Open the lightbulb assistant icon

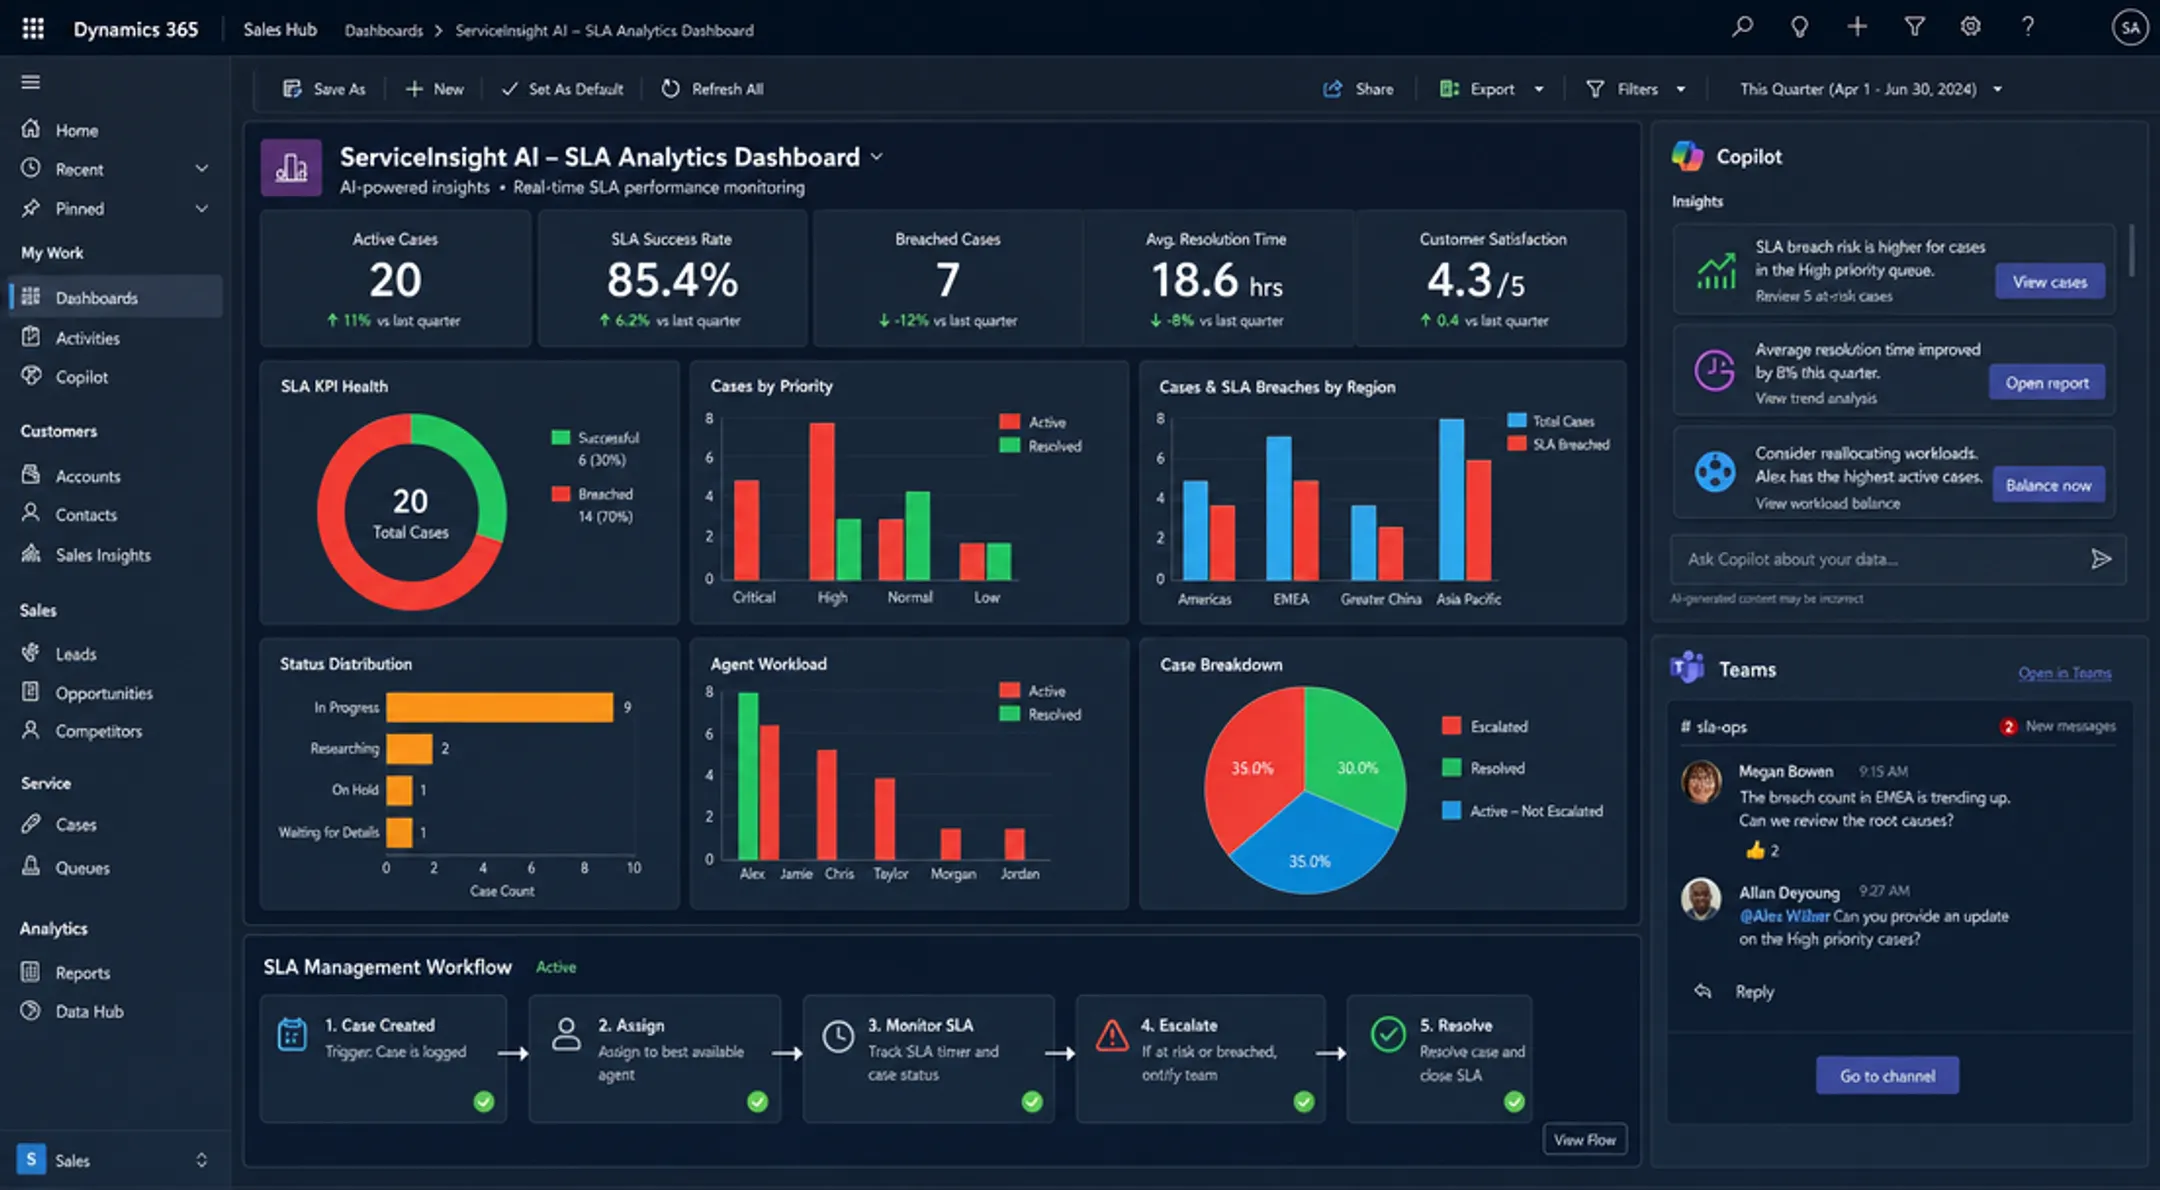pos(1799,27)
